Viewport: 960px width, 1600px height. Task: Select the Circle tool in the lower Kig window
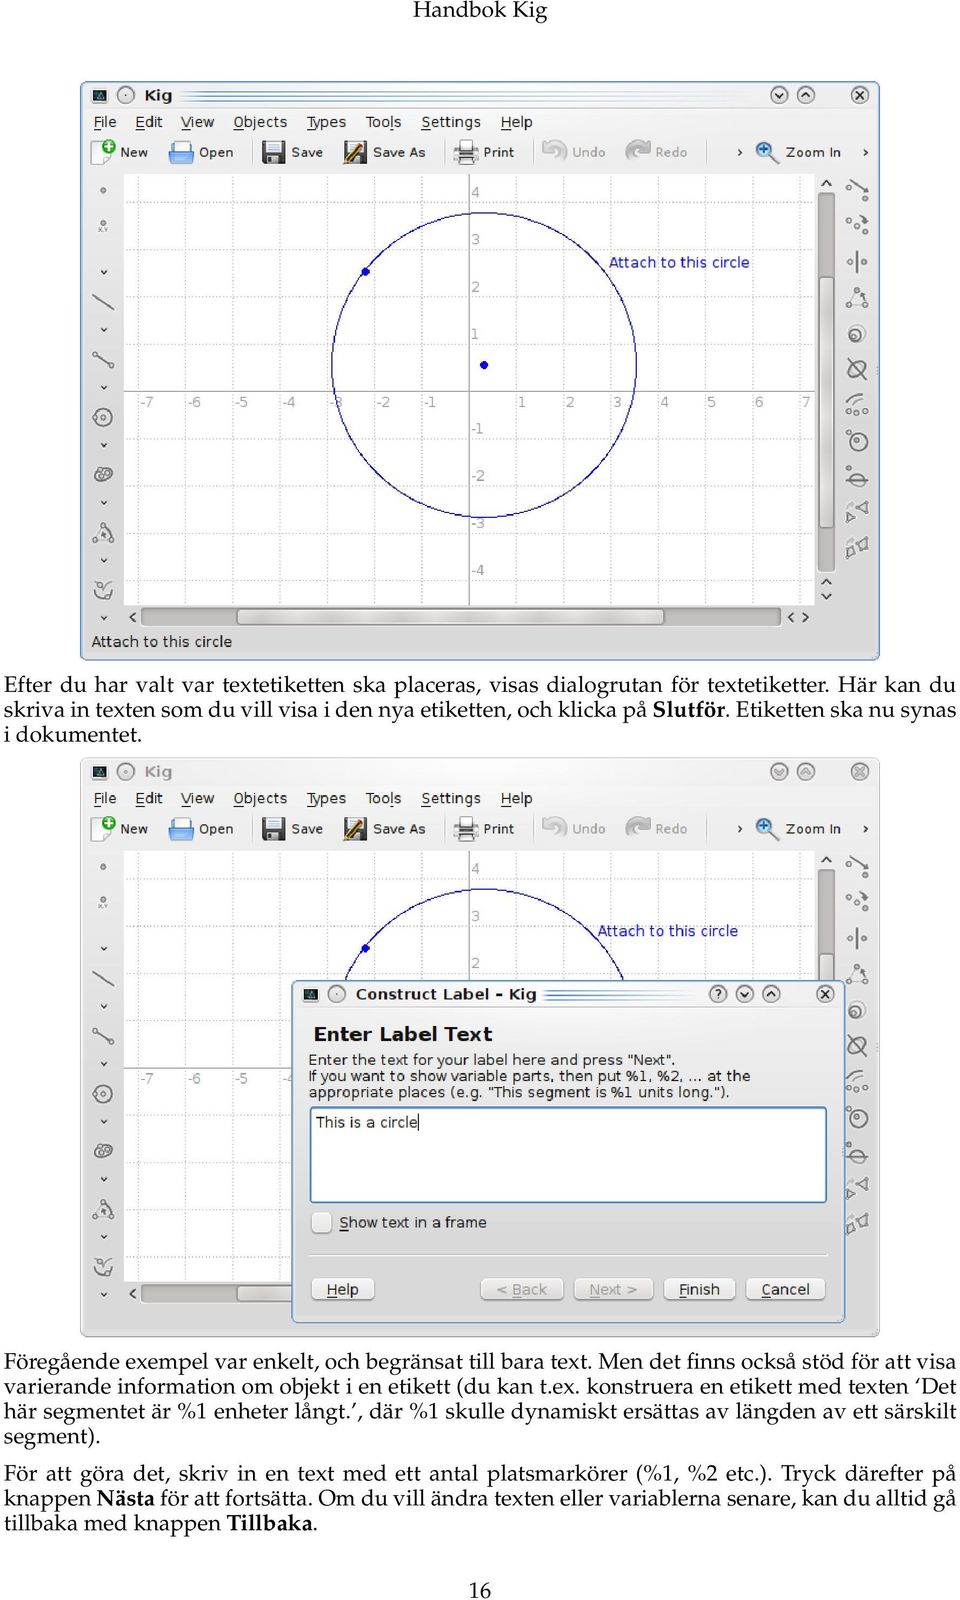(103, 1094)
